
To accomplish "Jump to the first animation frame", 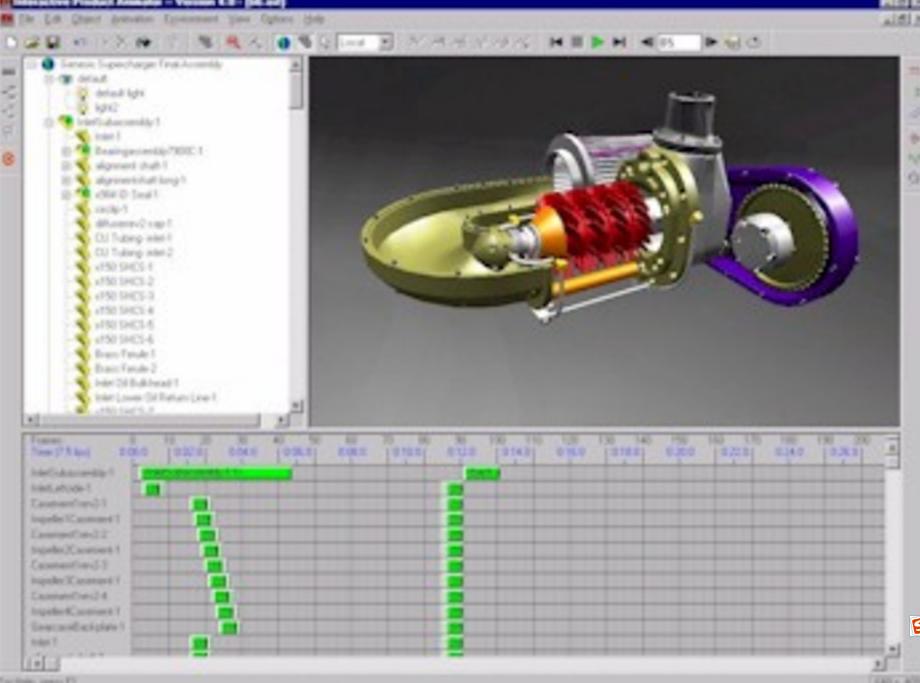I will [556, 42].
